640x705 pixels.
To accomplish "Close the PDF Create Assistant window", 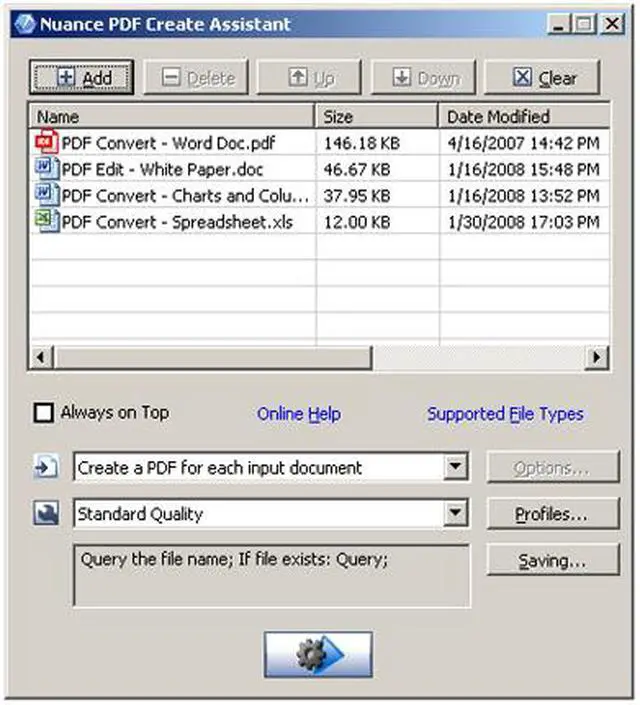I will (612, 23).
